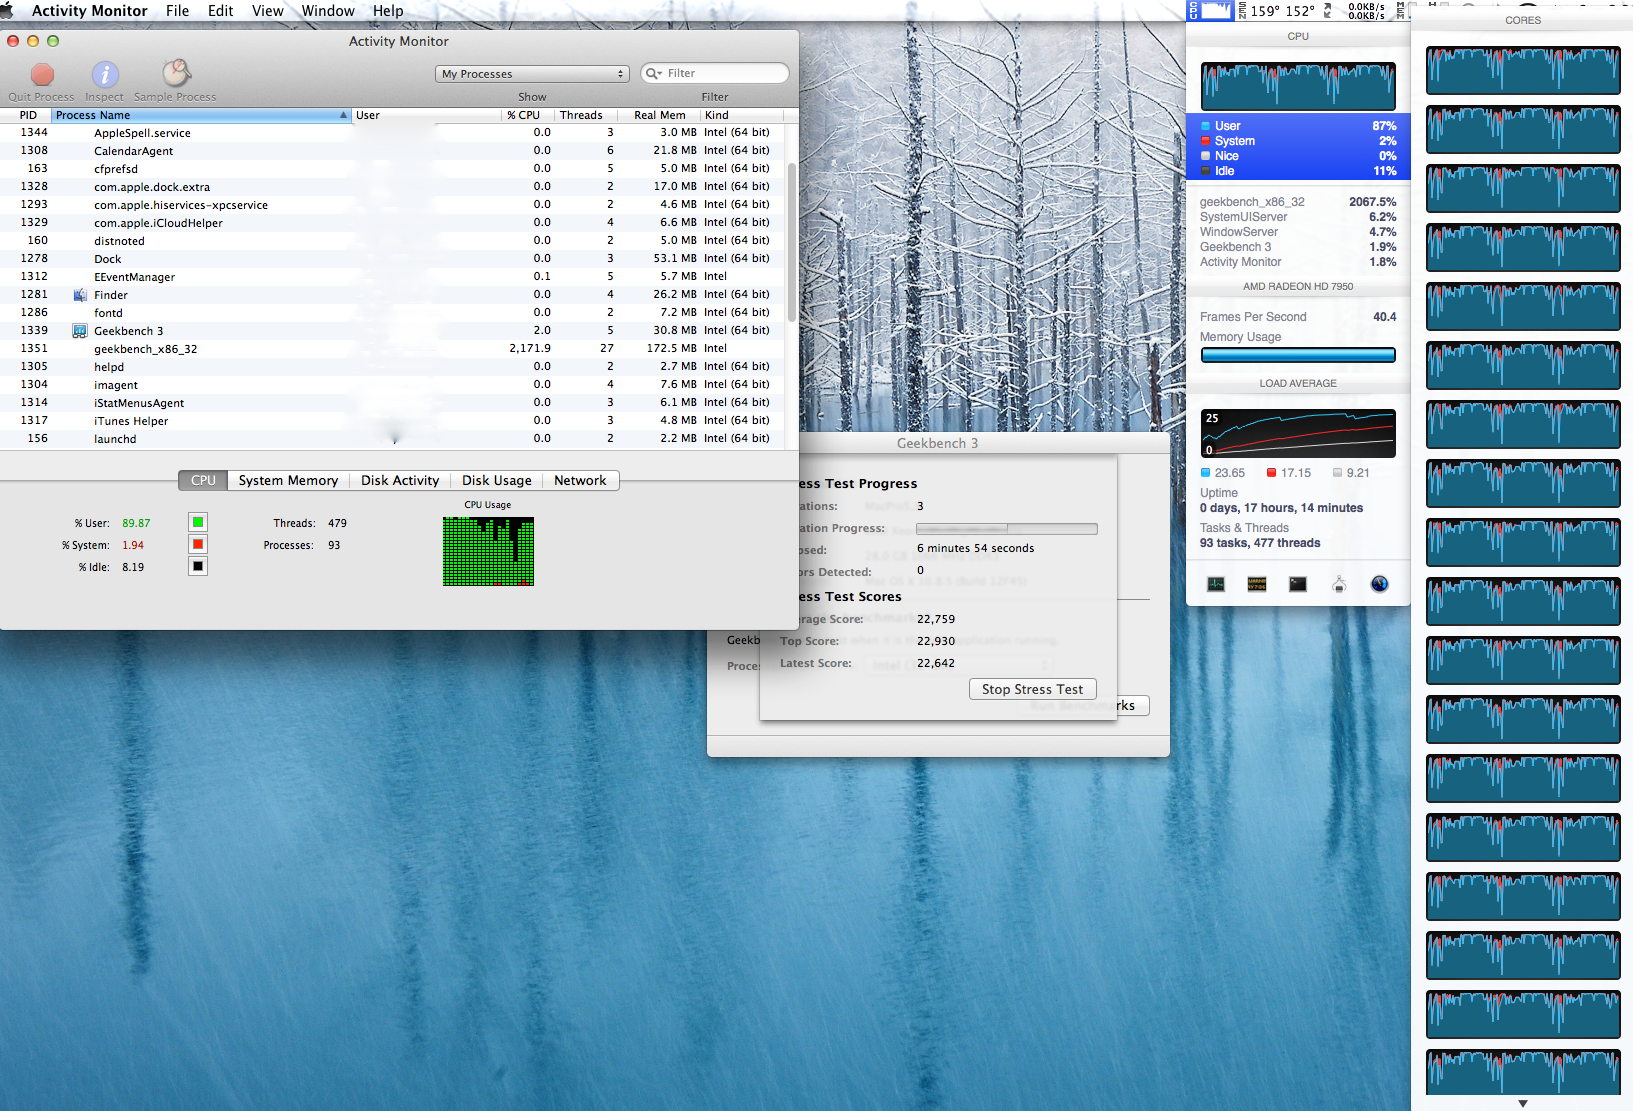Screen dimensions: 1633x1111
Task: Switch to the Disk Activity tab
Action: (x=400, y=480)
